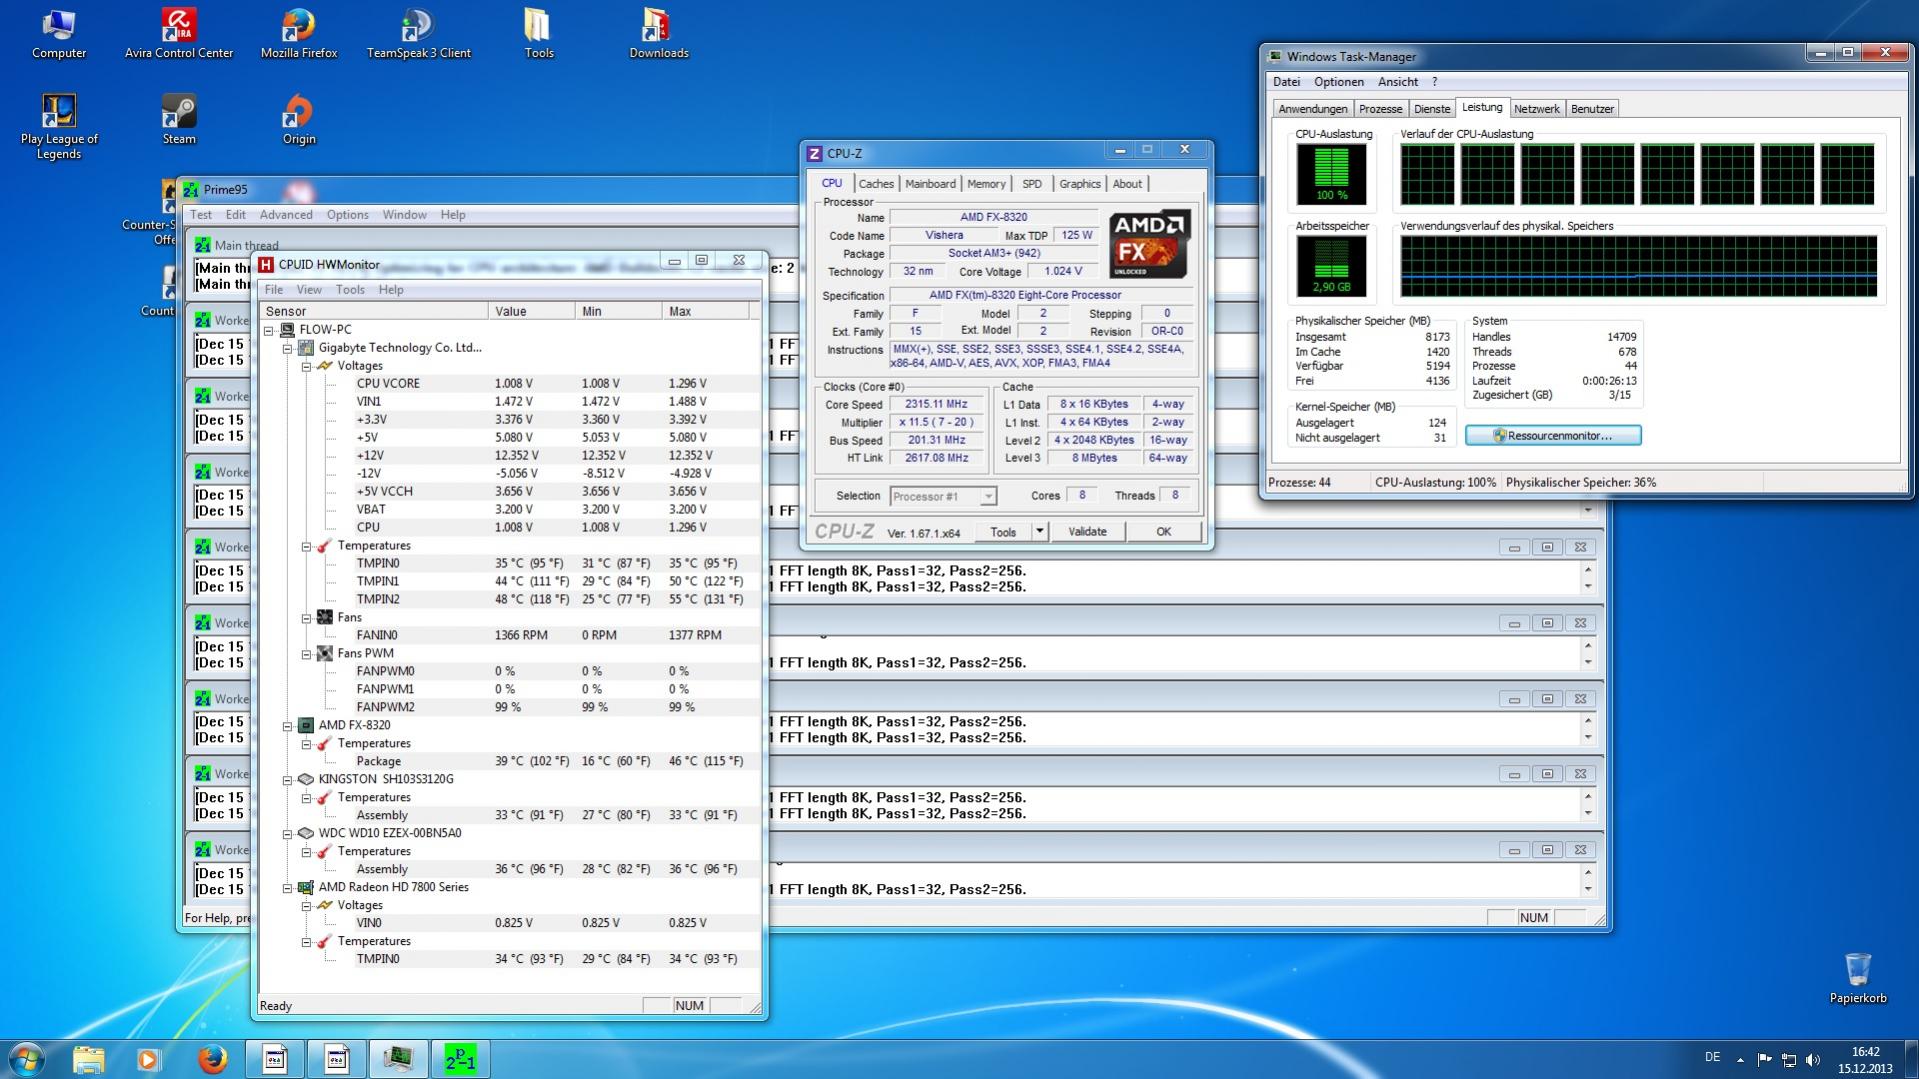The height and width of the screenshot is (1079, 1919).
Task: Open the Advanced menu in Prime95
Action: pos(286,215)
